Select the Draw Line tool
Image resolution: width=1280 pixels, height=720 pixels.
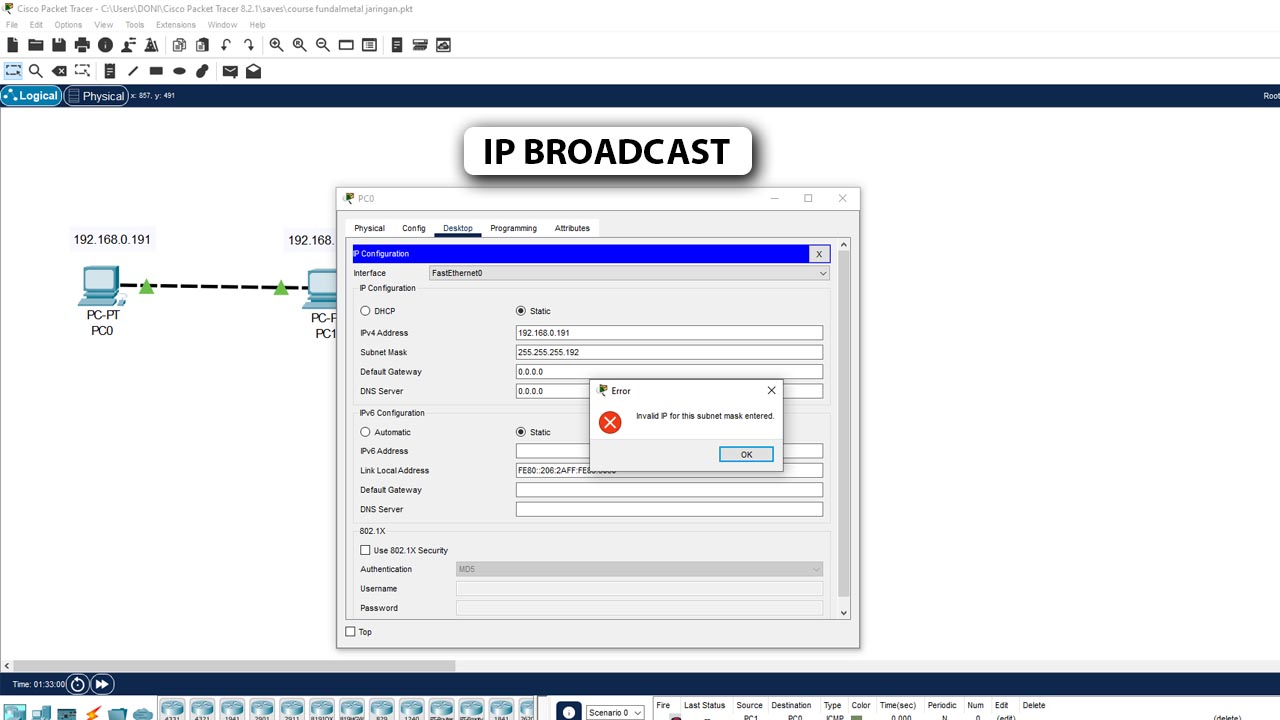pos(133,71)
